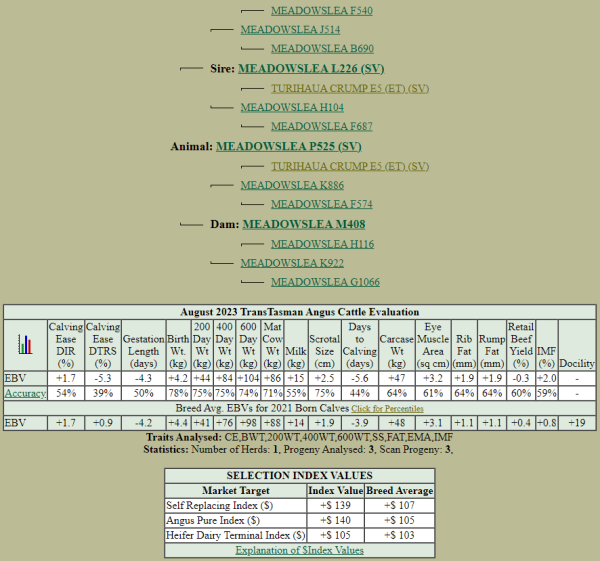This screenshot has width=600, height=561.
Task: Click the Eye Muscle Area column header
Action: [x=433, y=345]
